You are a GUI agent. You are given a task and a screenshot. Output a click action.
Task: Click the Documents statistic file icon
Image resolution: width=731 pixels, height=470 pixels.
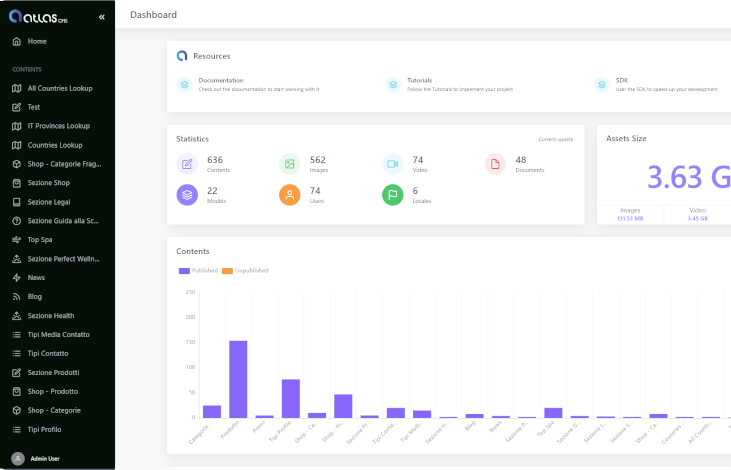(495, 164)
